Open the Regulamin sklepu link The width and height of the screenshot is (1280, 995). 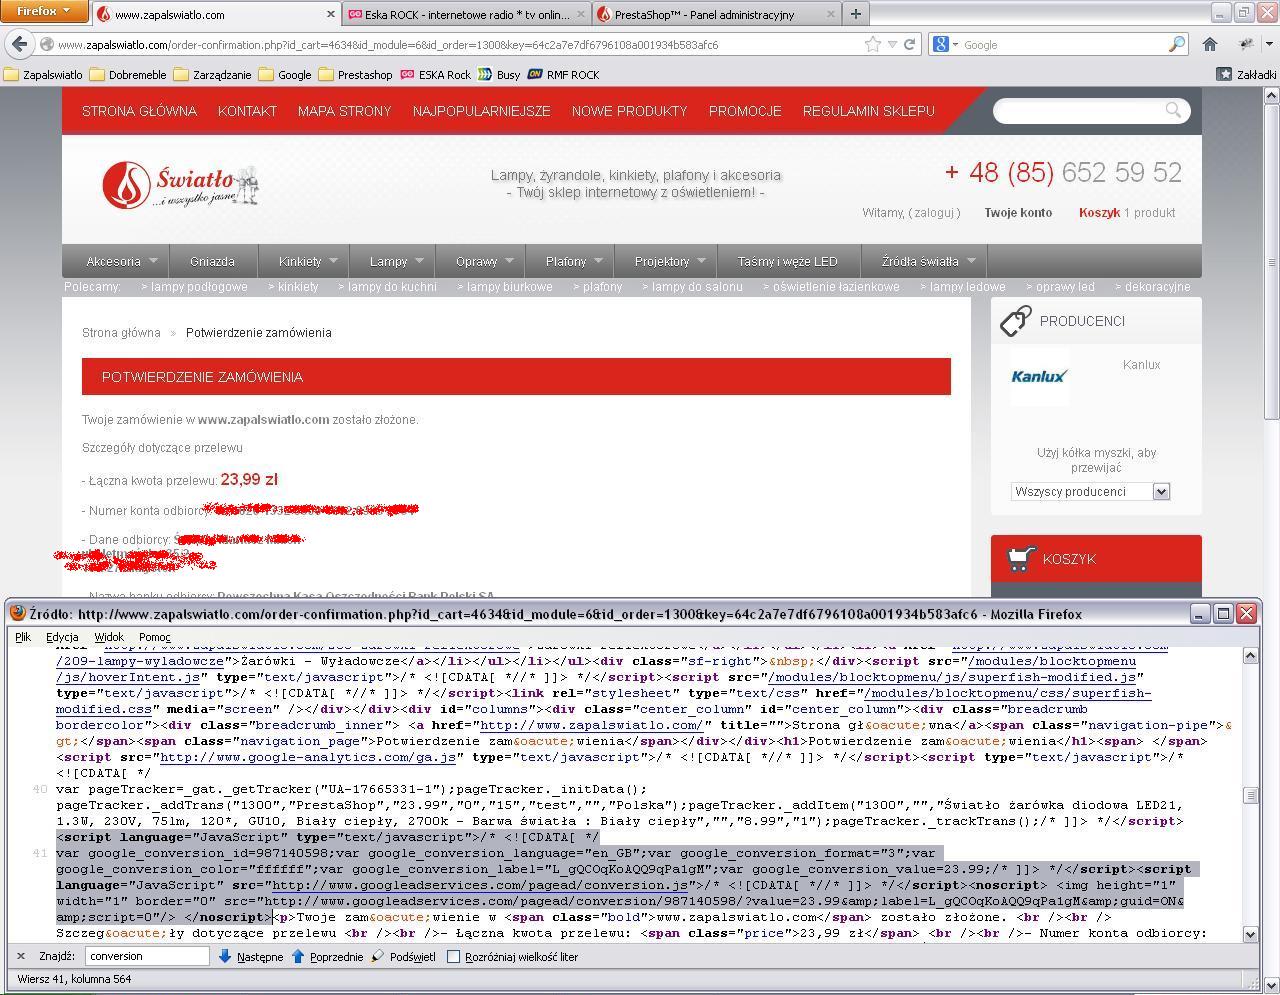point(868,111)
